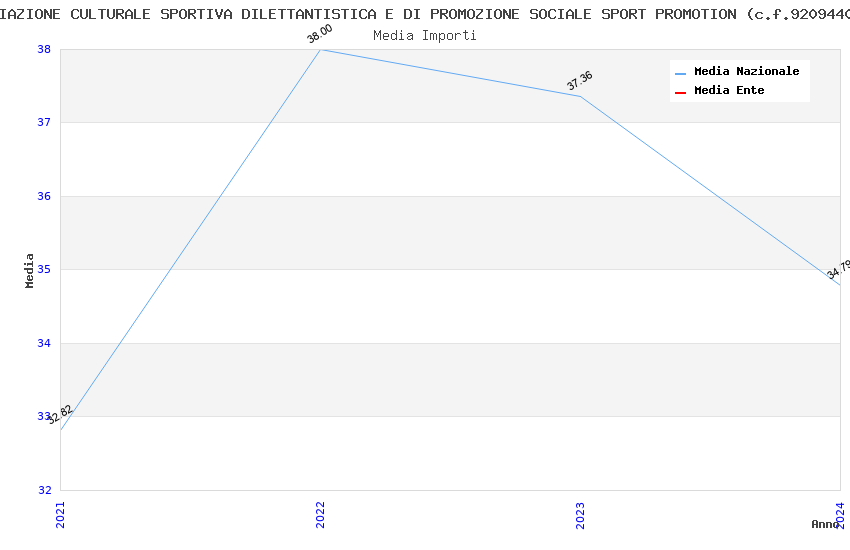Select the 37.36 data point label
850x550 pixels.
coord(580,81)
